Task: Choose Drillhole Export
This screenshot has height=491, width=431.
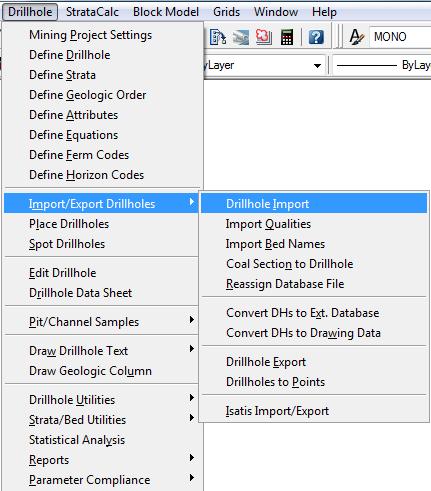Action: (314, 362)
